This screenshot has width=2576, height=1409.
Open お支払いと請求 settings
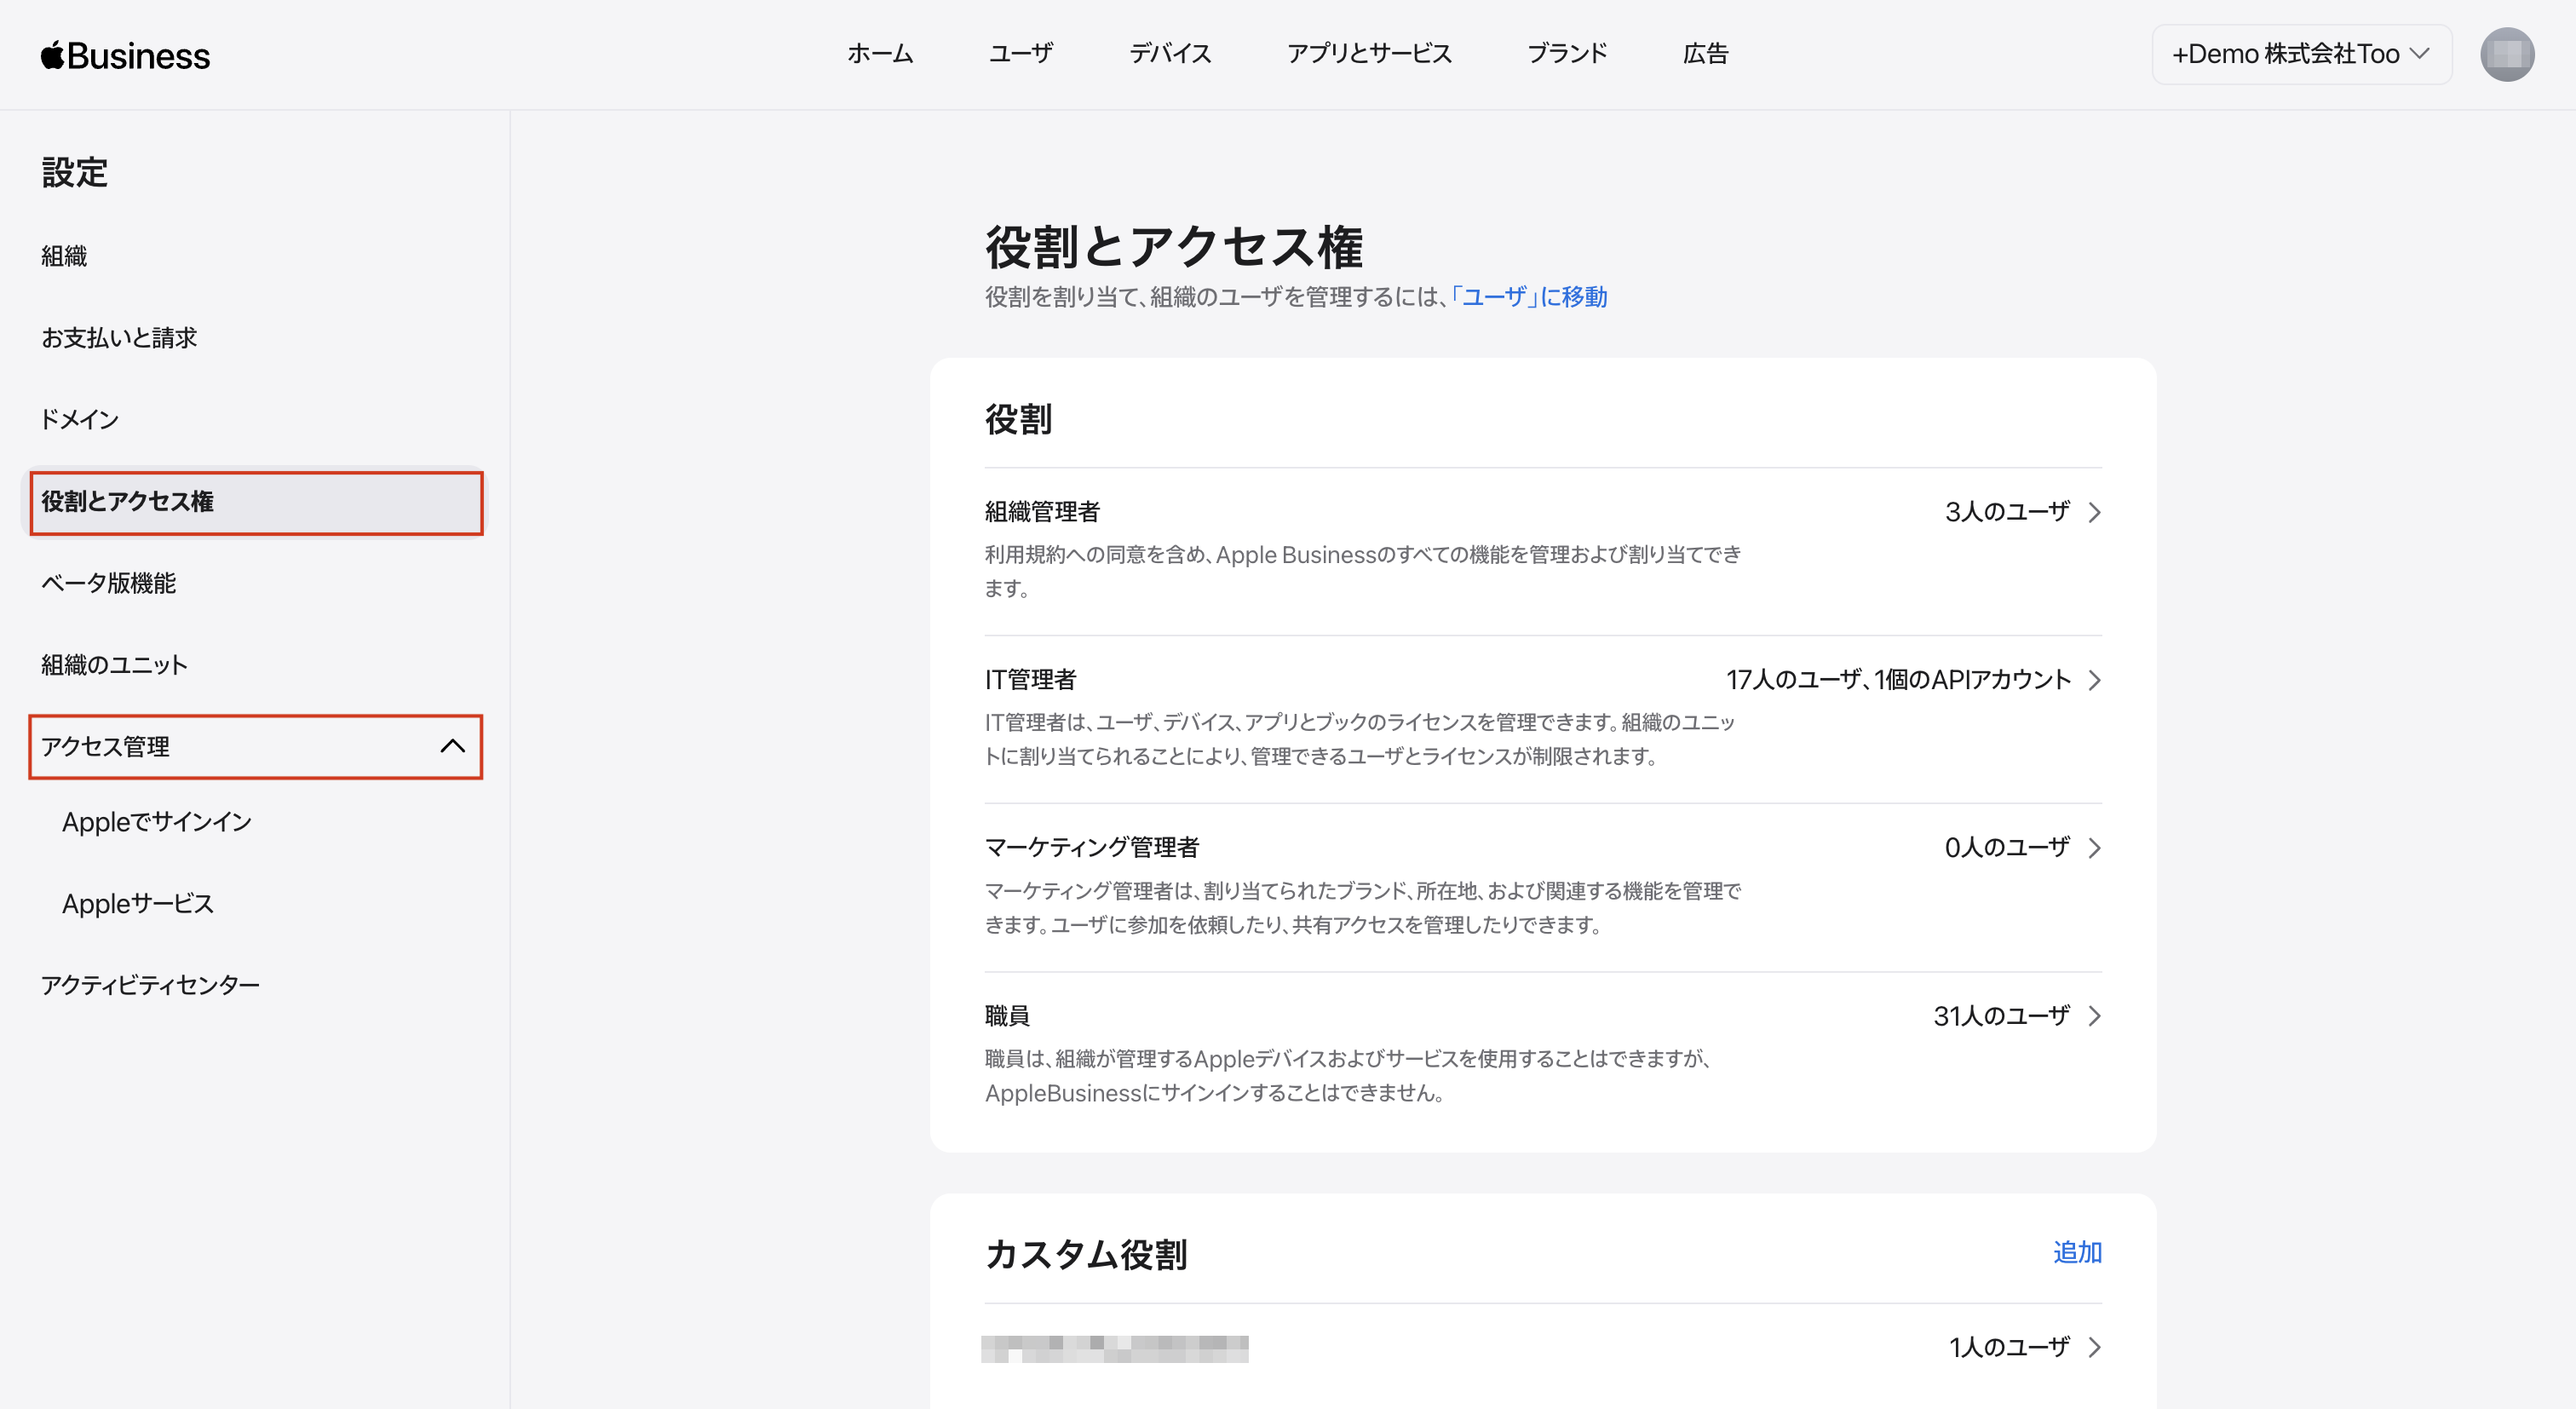pos(119,338)
